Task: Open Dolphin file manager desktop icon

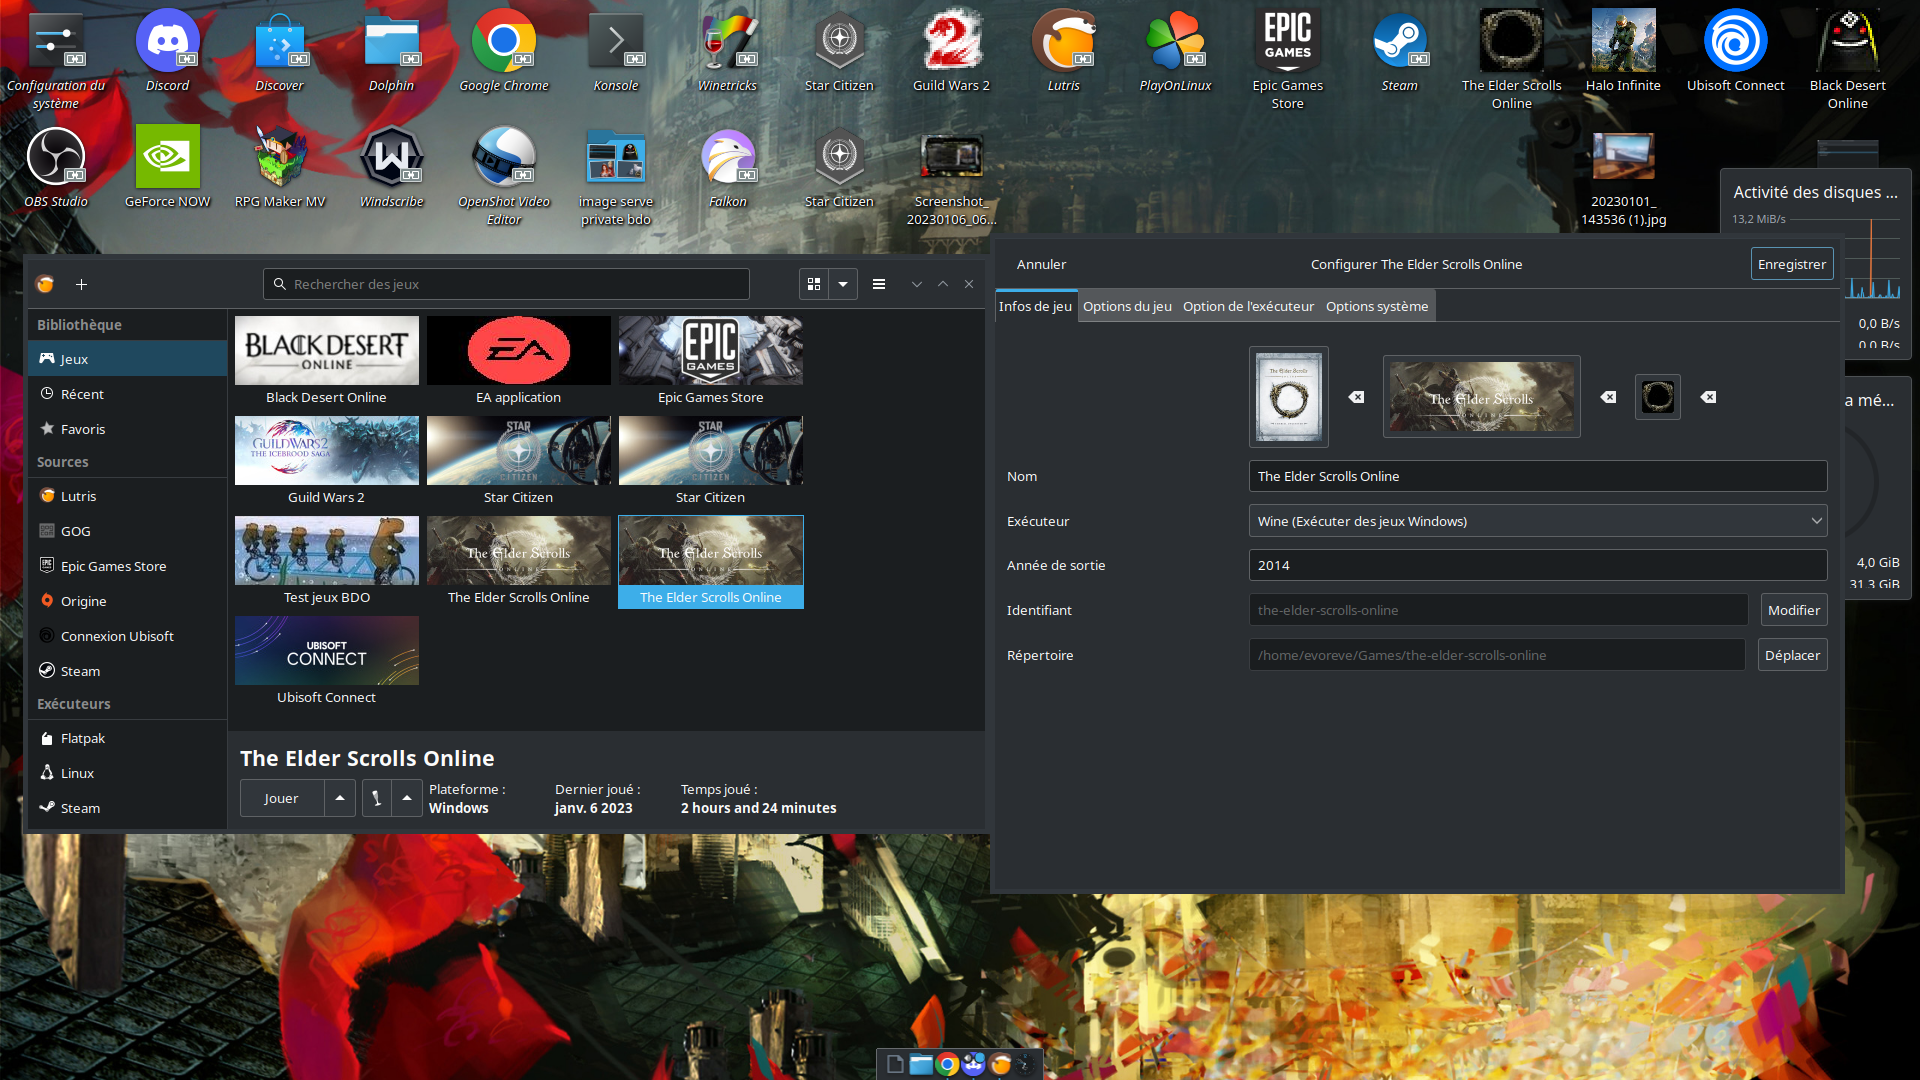Action: pos(391,50)
